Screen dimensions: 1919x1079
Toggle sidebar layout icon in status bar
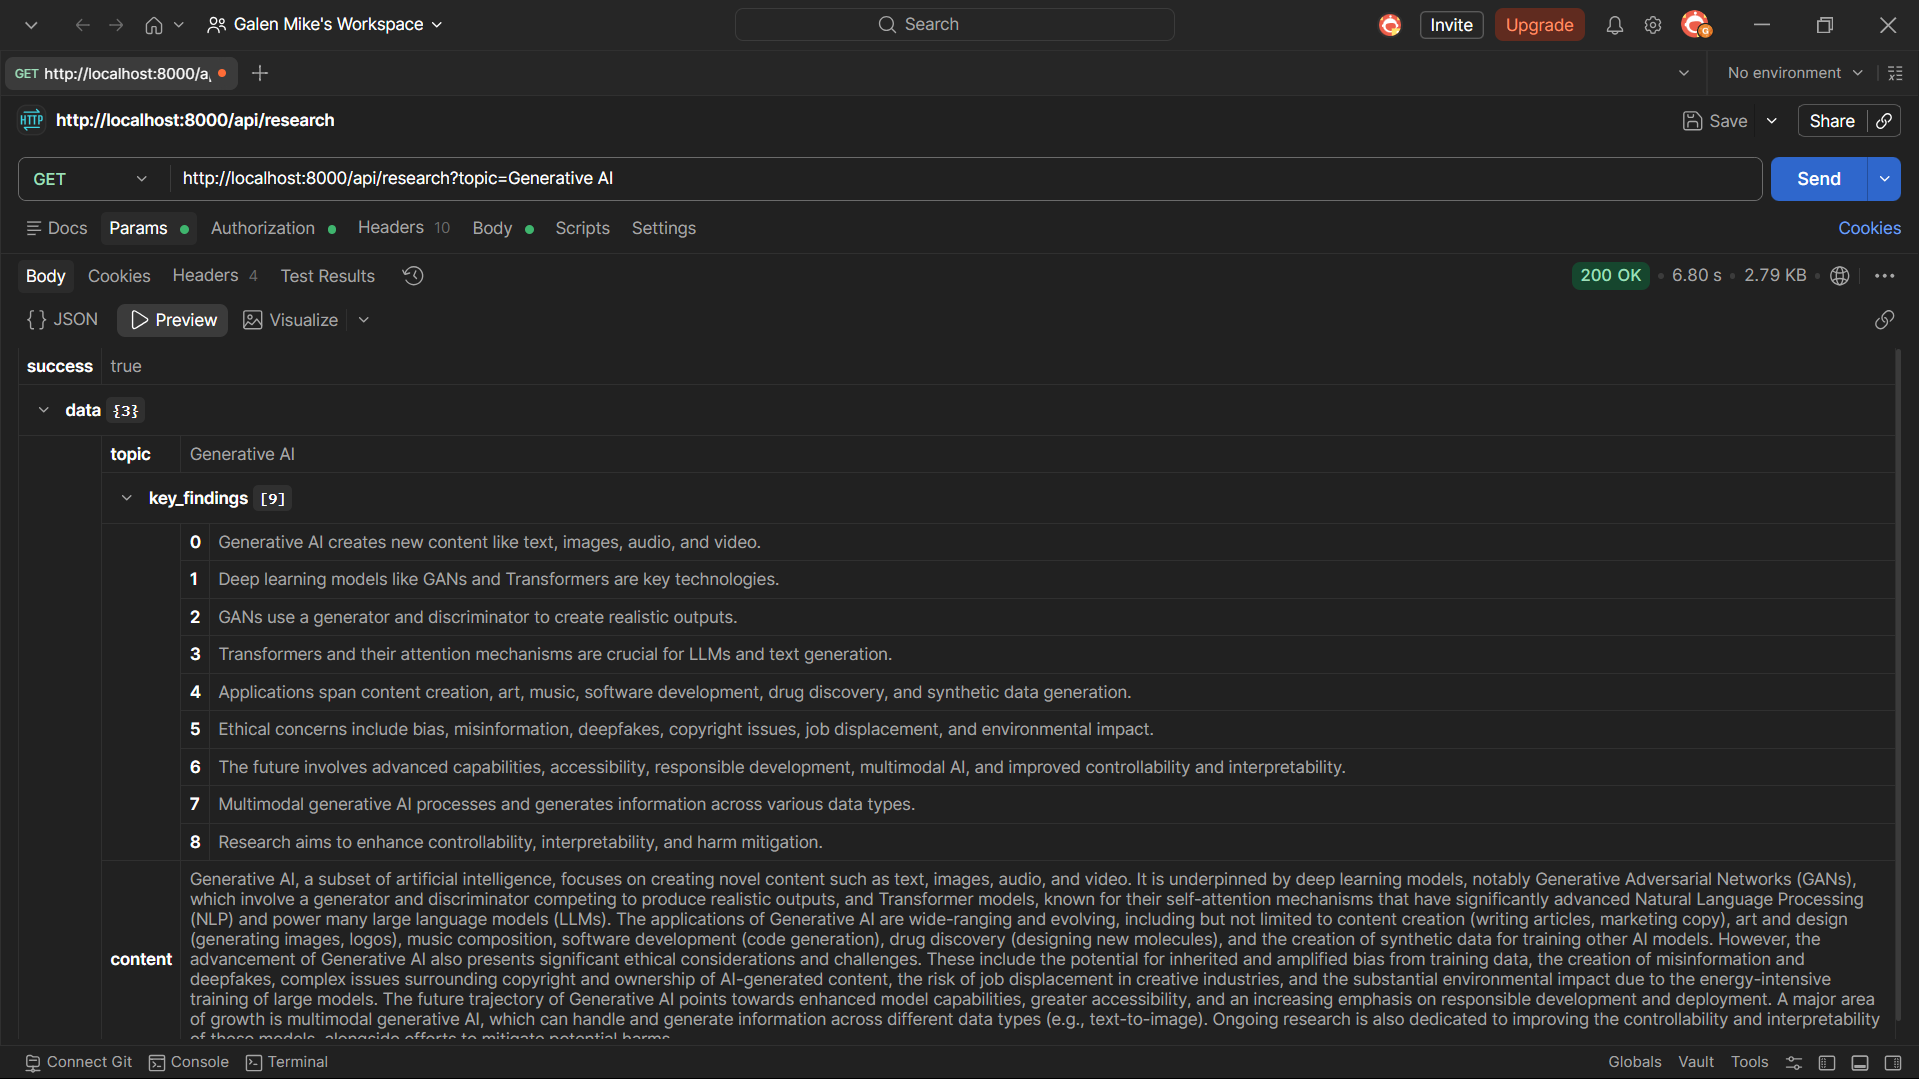[1827, 1062]
